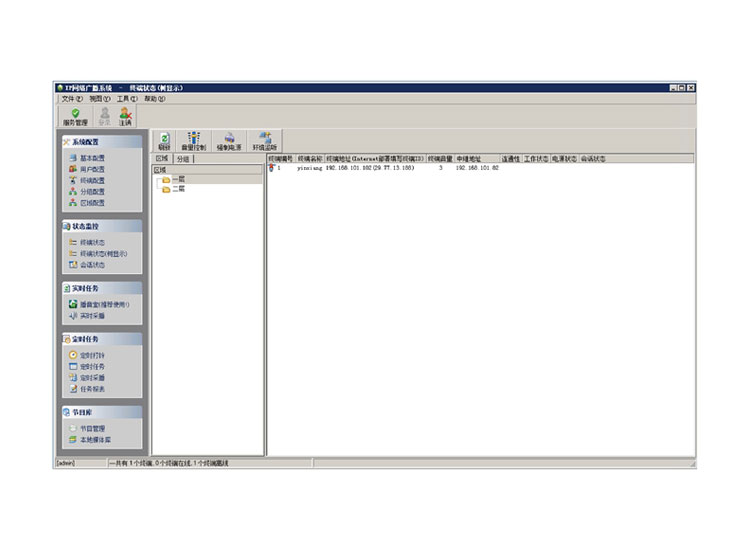Open 基本配置 in the sidebar

(91, 157)
